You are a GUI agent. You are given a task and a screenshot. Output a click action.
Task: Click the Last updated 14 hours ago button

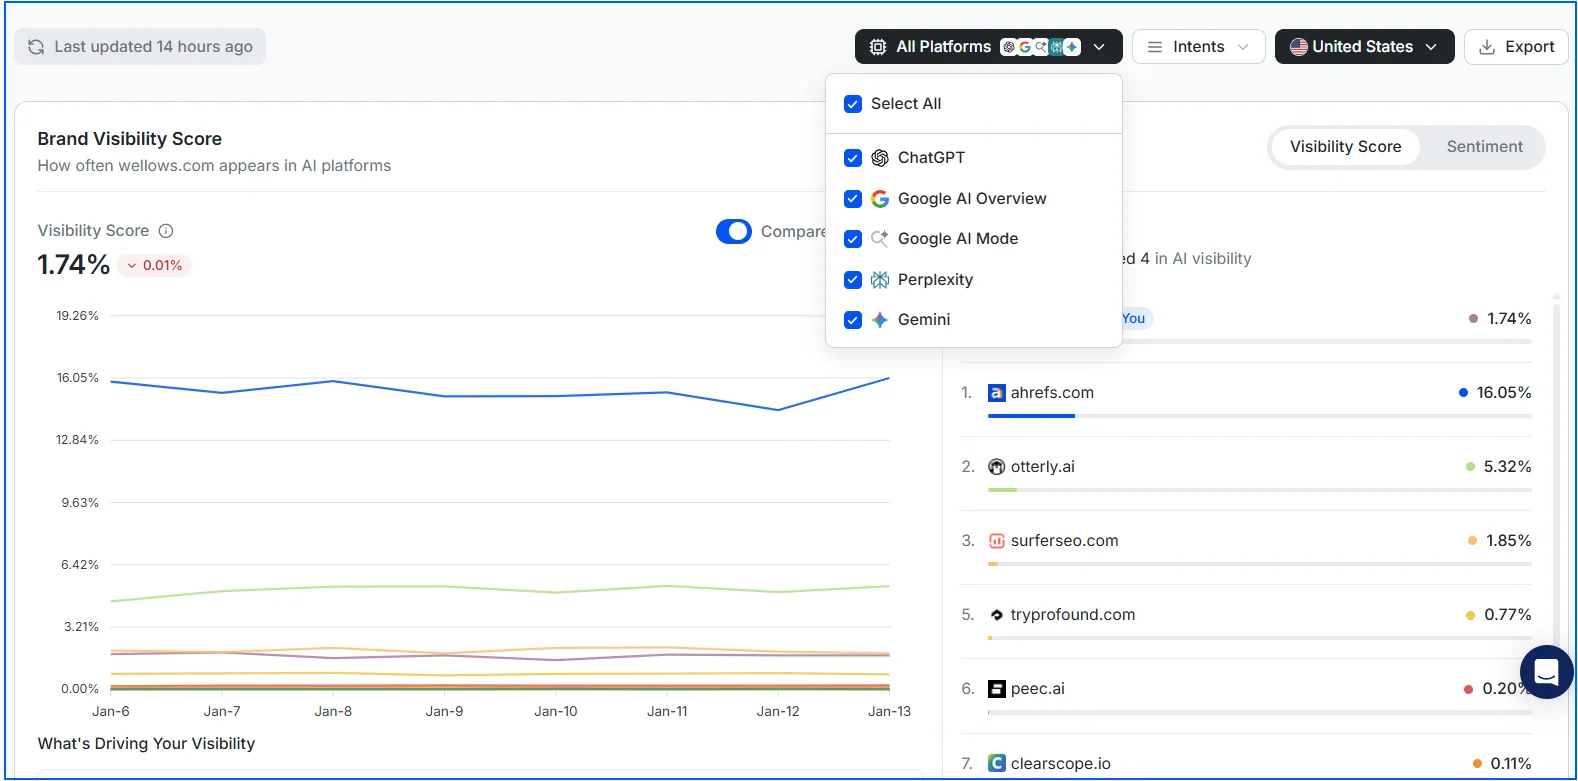pyautogui.click(x=140, y=47)
